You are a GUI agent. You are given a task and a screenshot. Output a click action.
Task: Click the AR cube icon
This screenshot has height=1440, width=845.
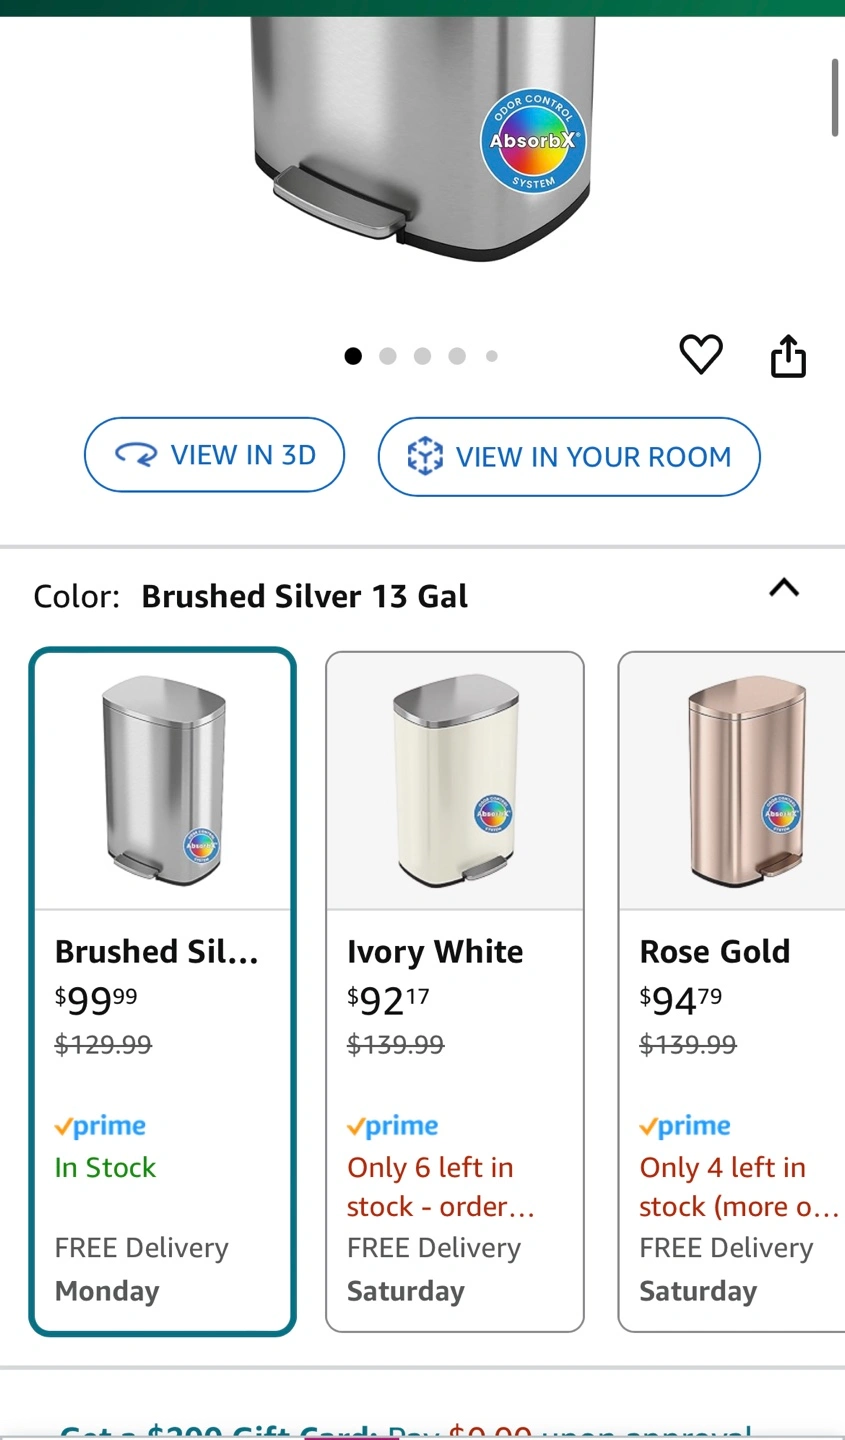coord(425,457)
